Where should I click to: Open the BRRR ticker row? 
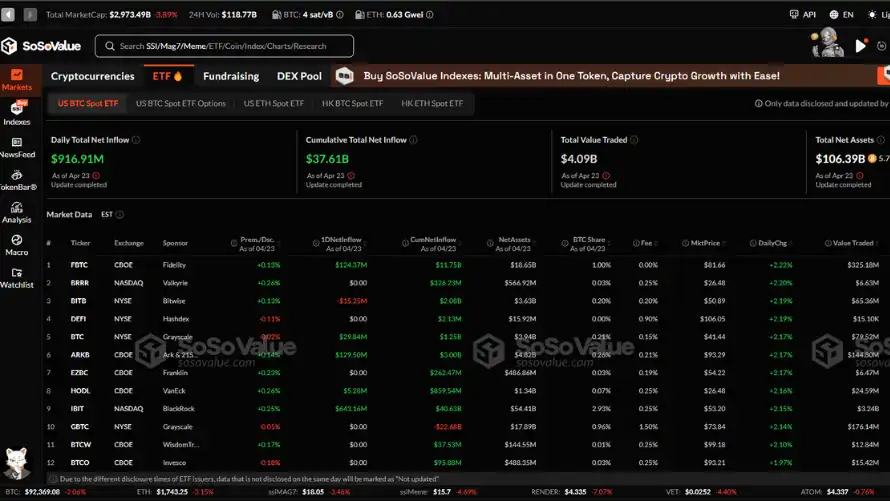point(466,283)
